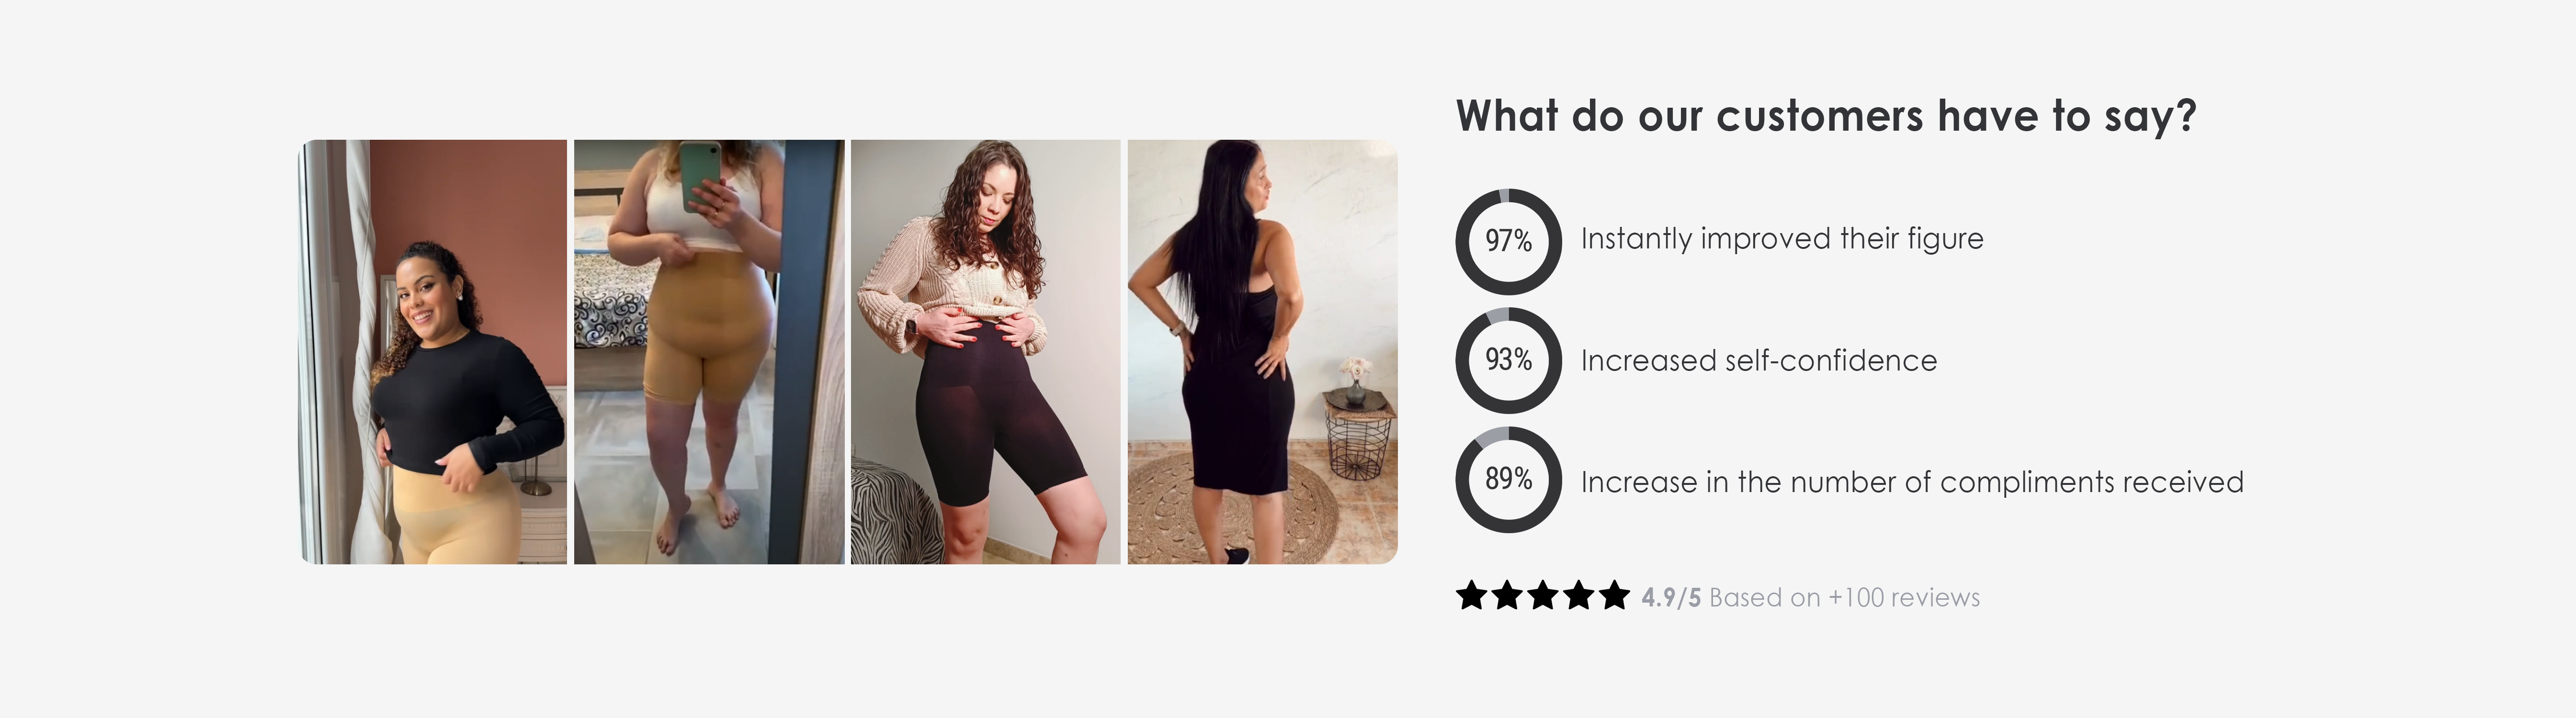Image resolution: width=2576 pixels, height=718 pixels.
Task: Click the 4.9/5 rating score text
Action: pyautogui.click(x=1670, y=598)
